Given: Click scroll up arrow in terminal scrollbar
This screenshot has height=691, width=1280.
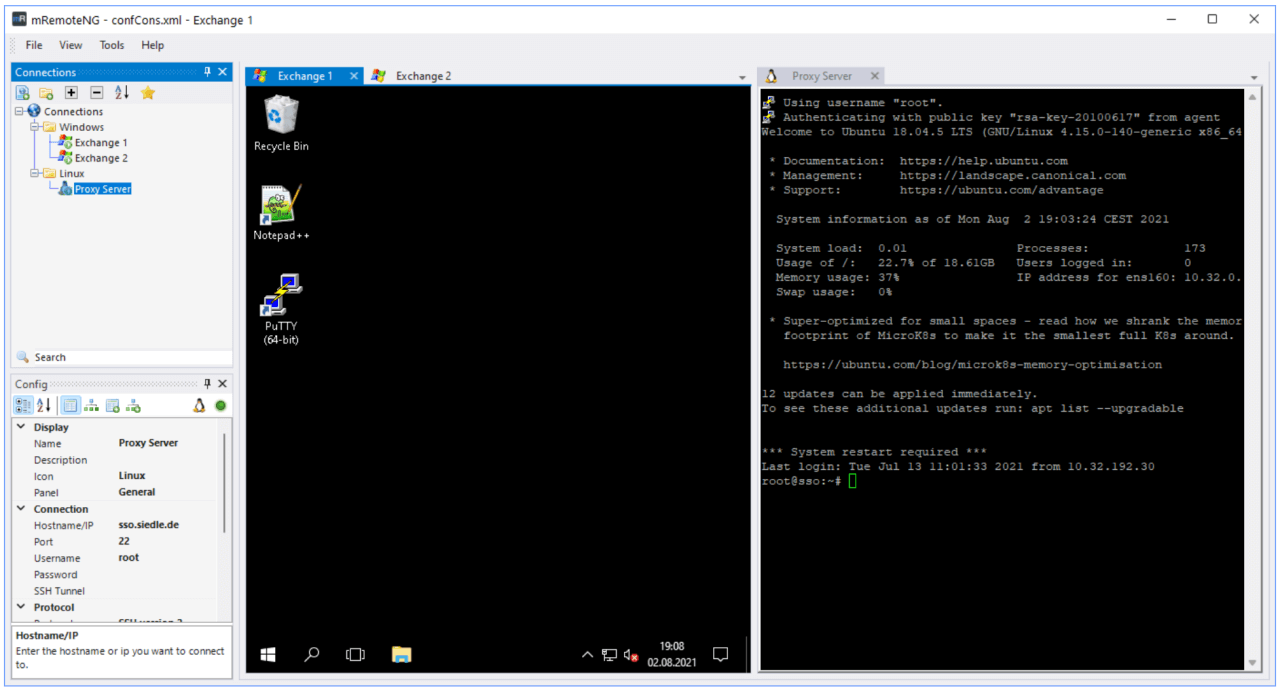Looking at the screenshot, I should (x=1251, y=97).
